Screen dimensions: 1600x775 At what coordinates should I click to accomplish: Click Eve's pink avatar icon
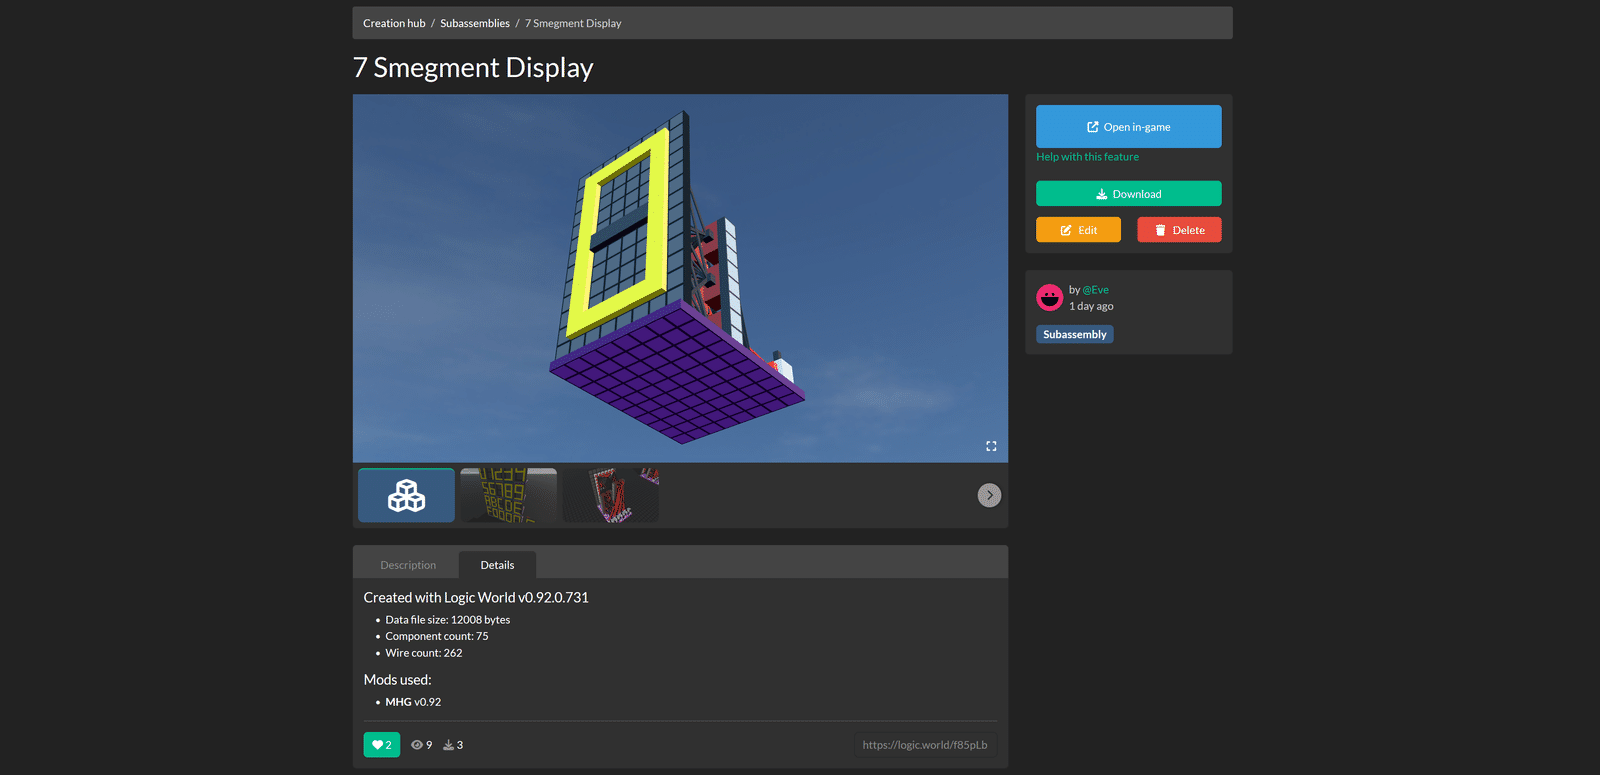coord(1049,298)
